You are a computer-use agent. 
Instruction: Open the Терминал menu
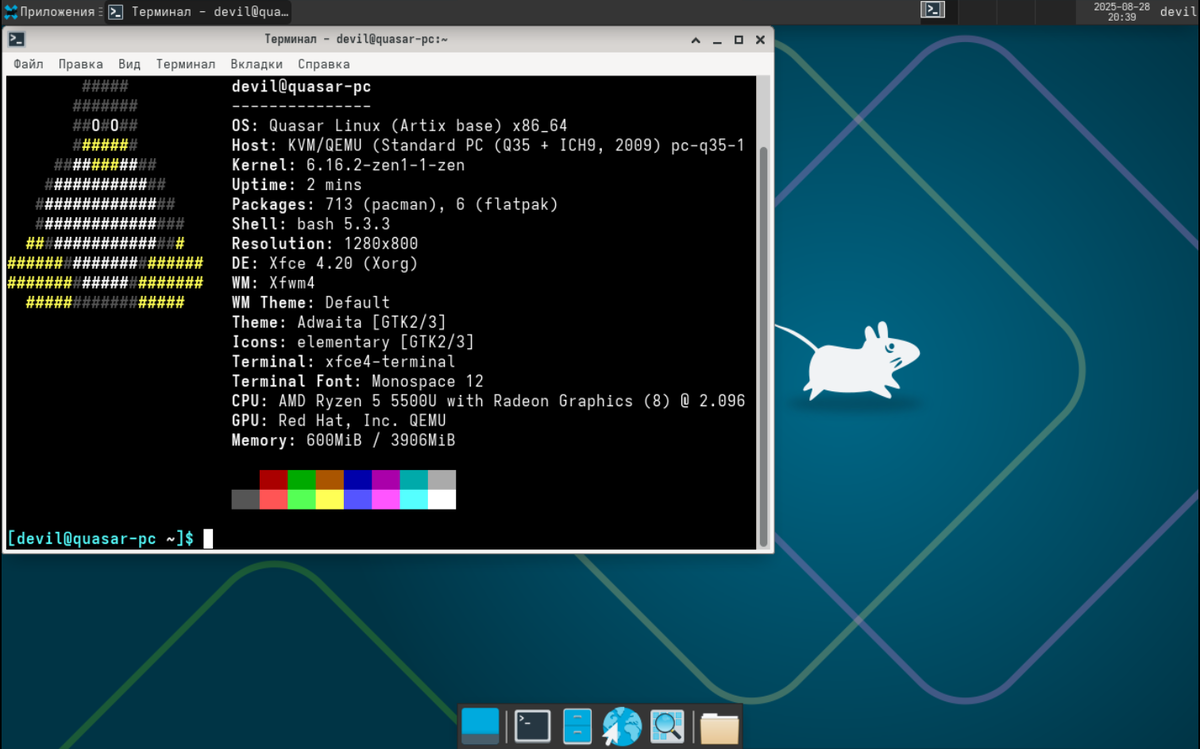tap(184, 63)
